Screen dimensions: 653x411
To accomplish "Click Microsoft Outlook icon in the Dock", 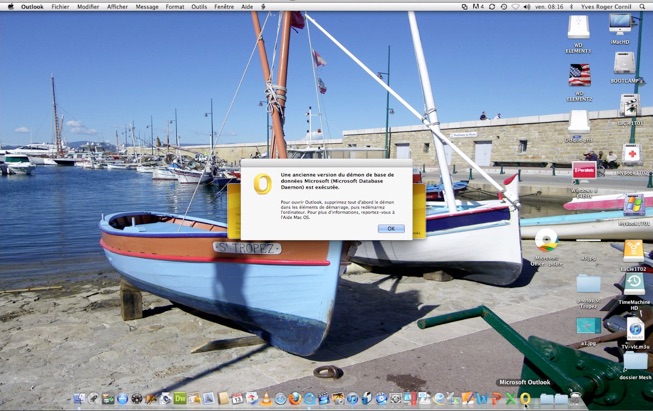I will coord(525,399).
